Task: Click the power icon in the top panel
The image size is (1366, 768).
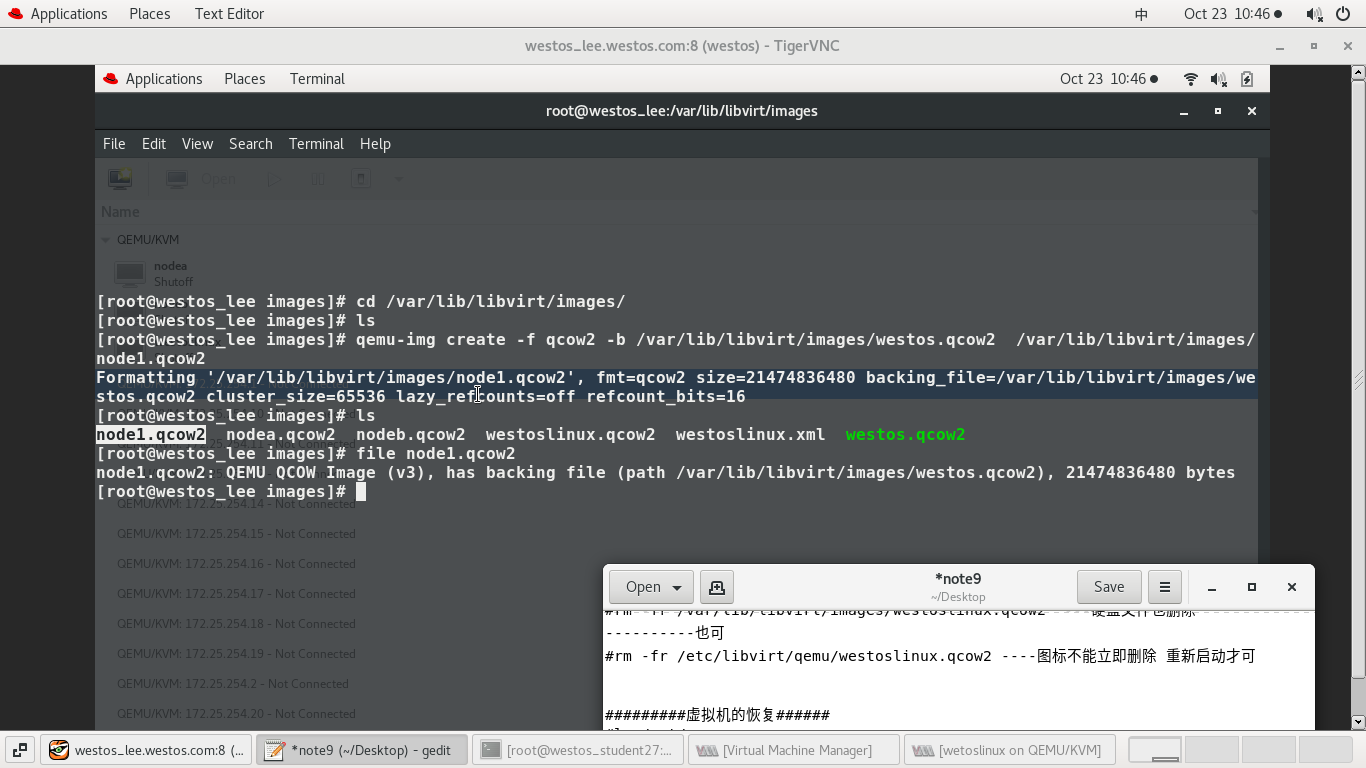Action: [x=1343, y=14]
